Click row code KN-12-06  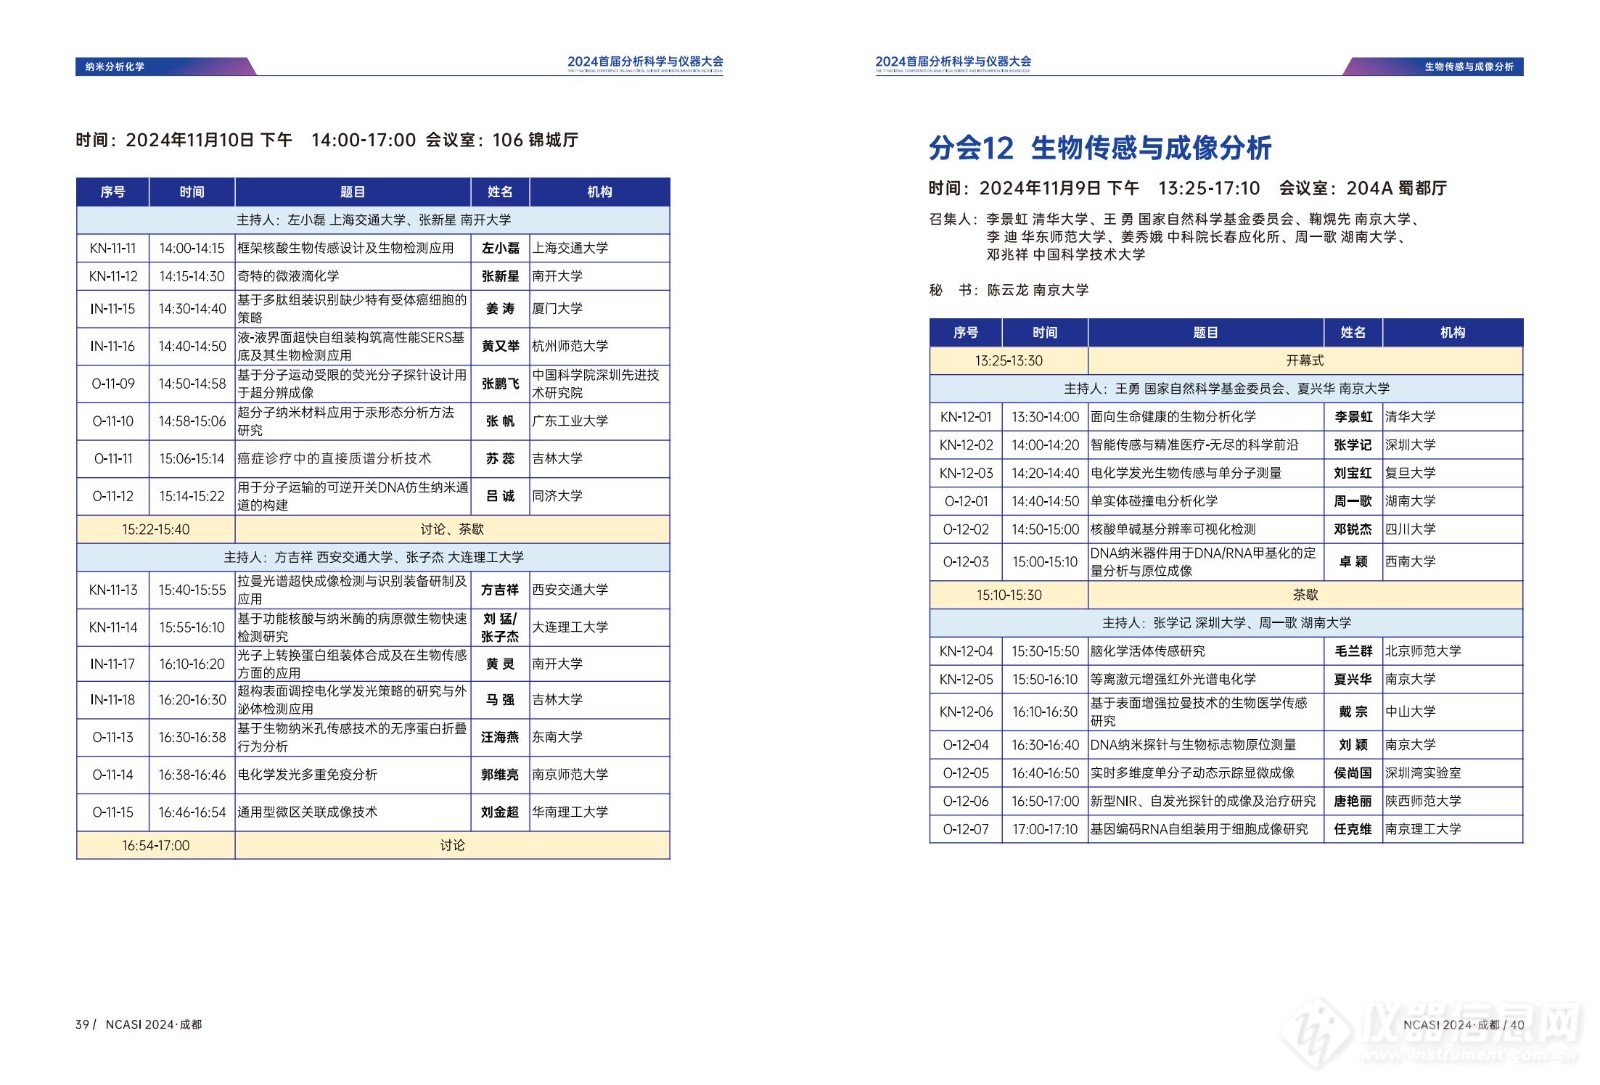[966, 712]
